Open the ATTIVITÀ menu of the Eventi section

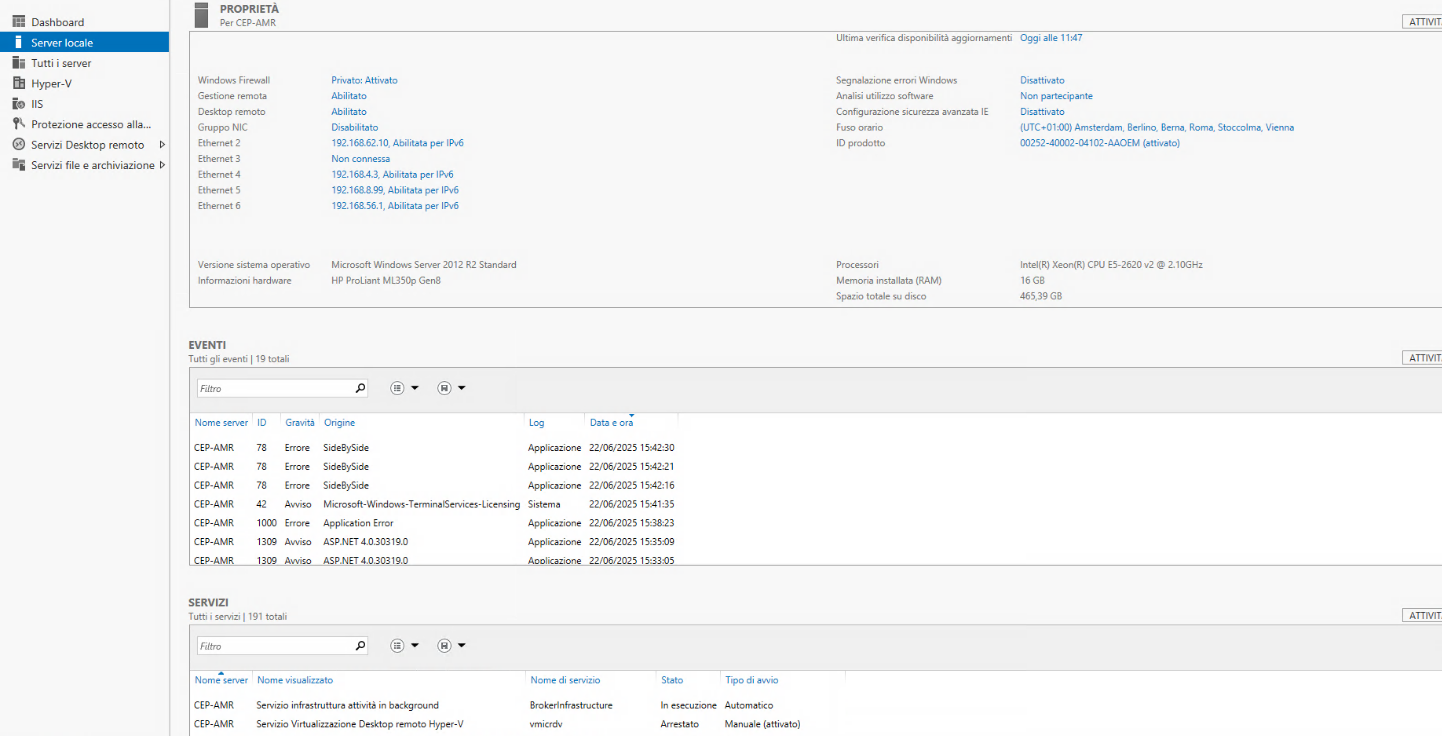click(x=1422, y=358)
